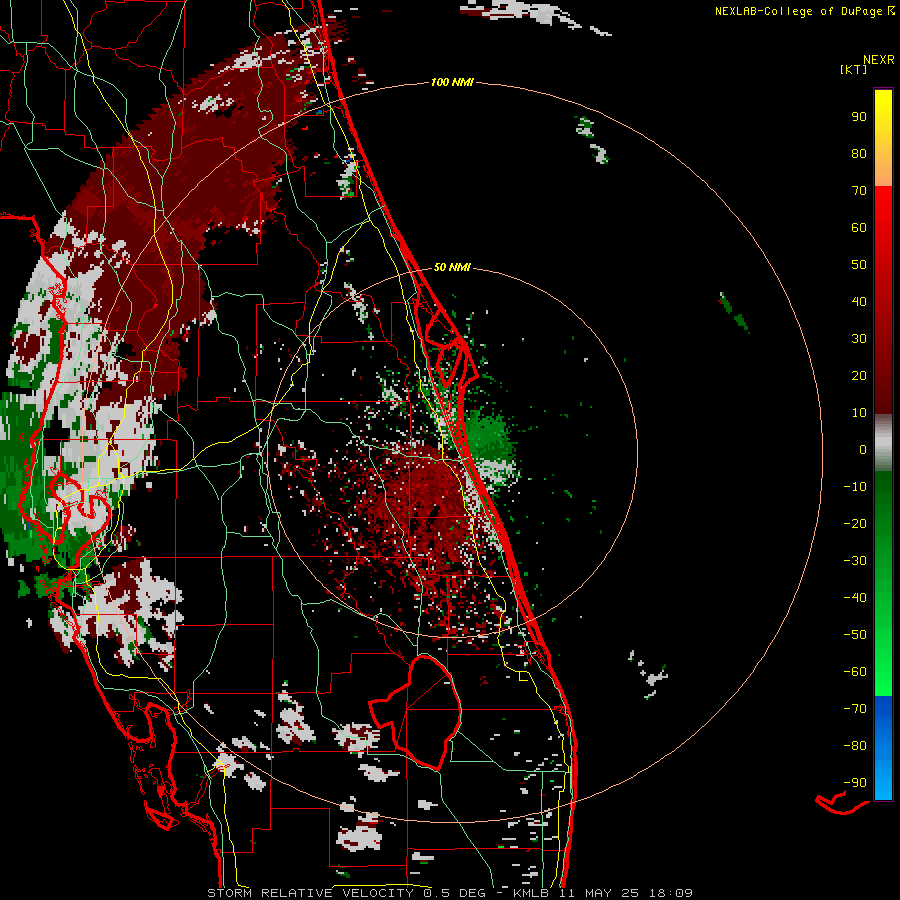Click the '100 NMI' range ring label
900x900 pixels.
[x=452, y=82]
